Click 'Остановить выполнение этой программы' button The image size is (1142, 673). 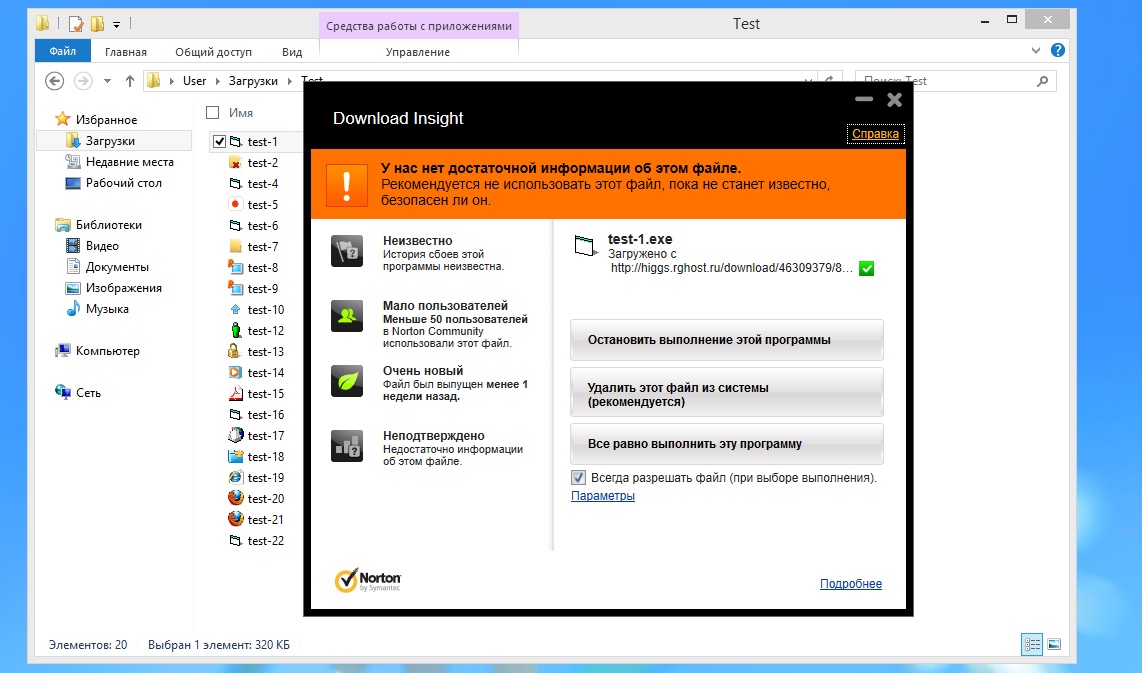(726, 339)
